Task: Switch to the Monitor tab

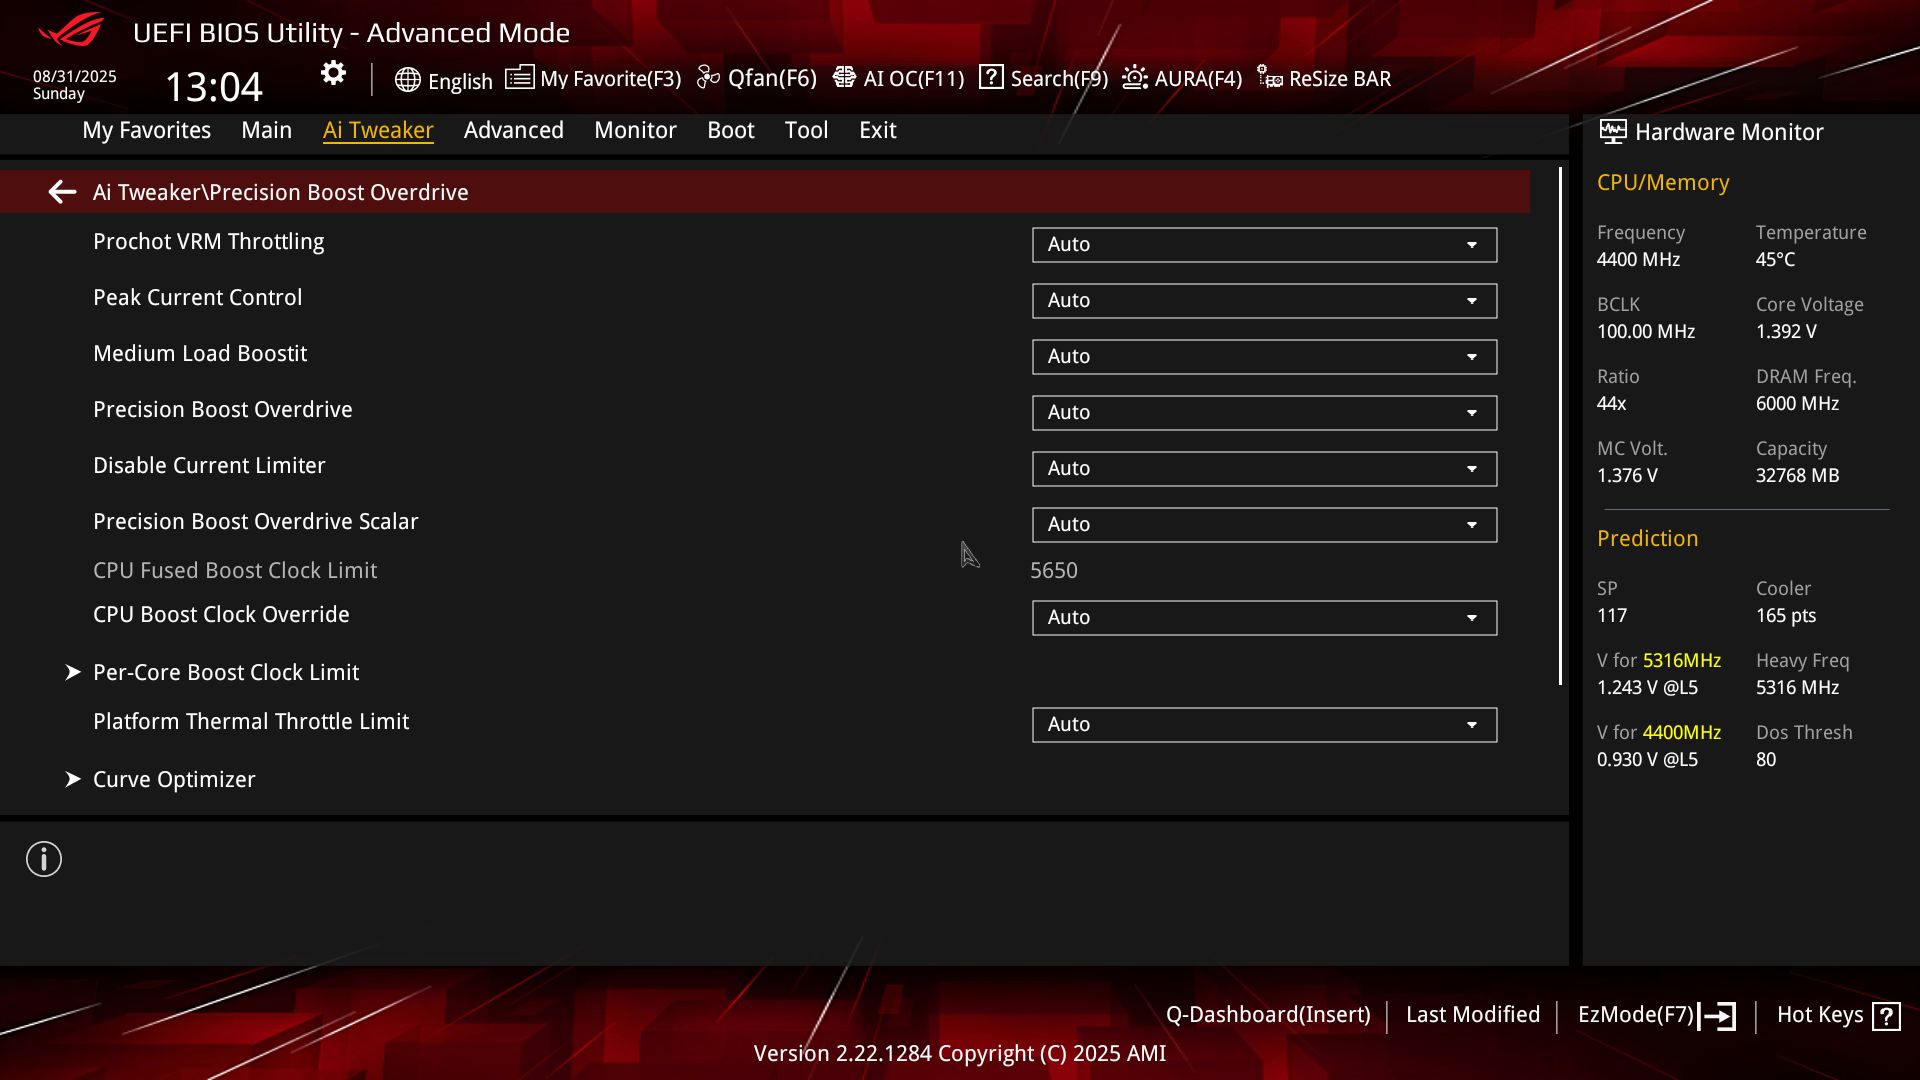Action: pyautogui.click(x=635, y=130)
